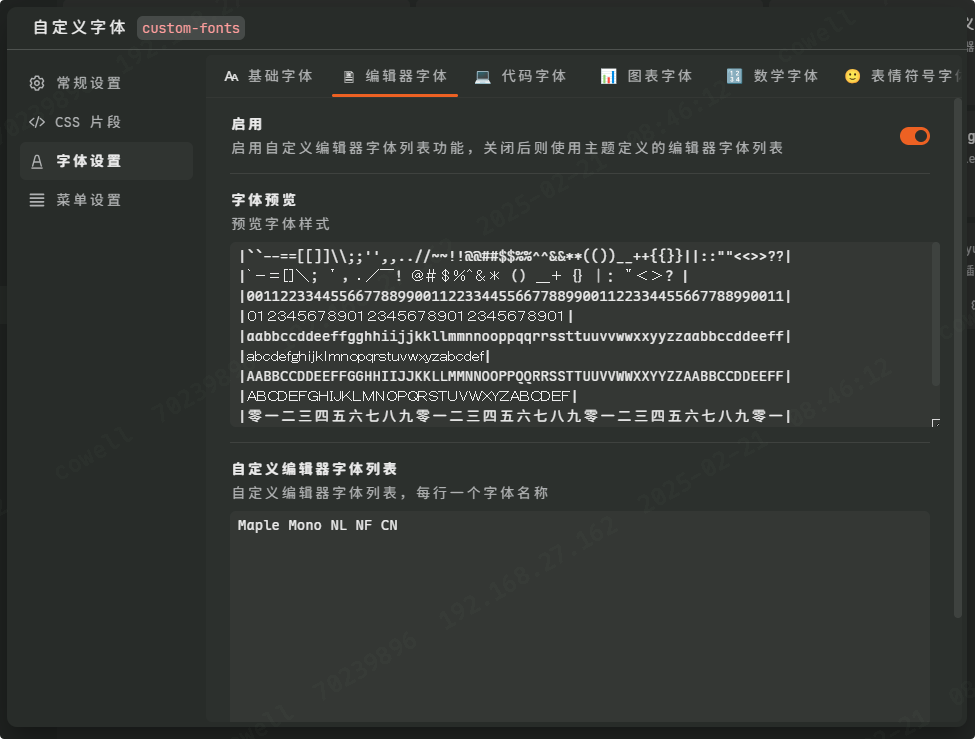Click the settings panel's right vertical scrollbar
The width and height of the screenshot is (975, 739).
click(958, 358)
